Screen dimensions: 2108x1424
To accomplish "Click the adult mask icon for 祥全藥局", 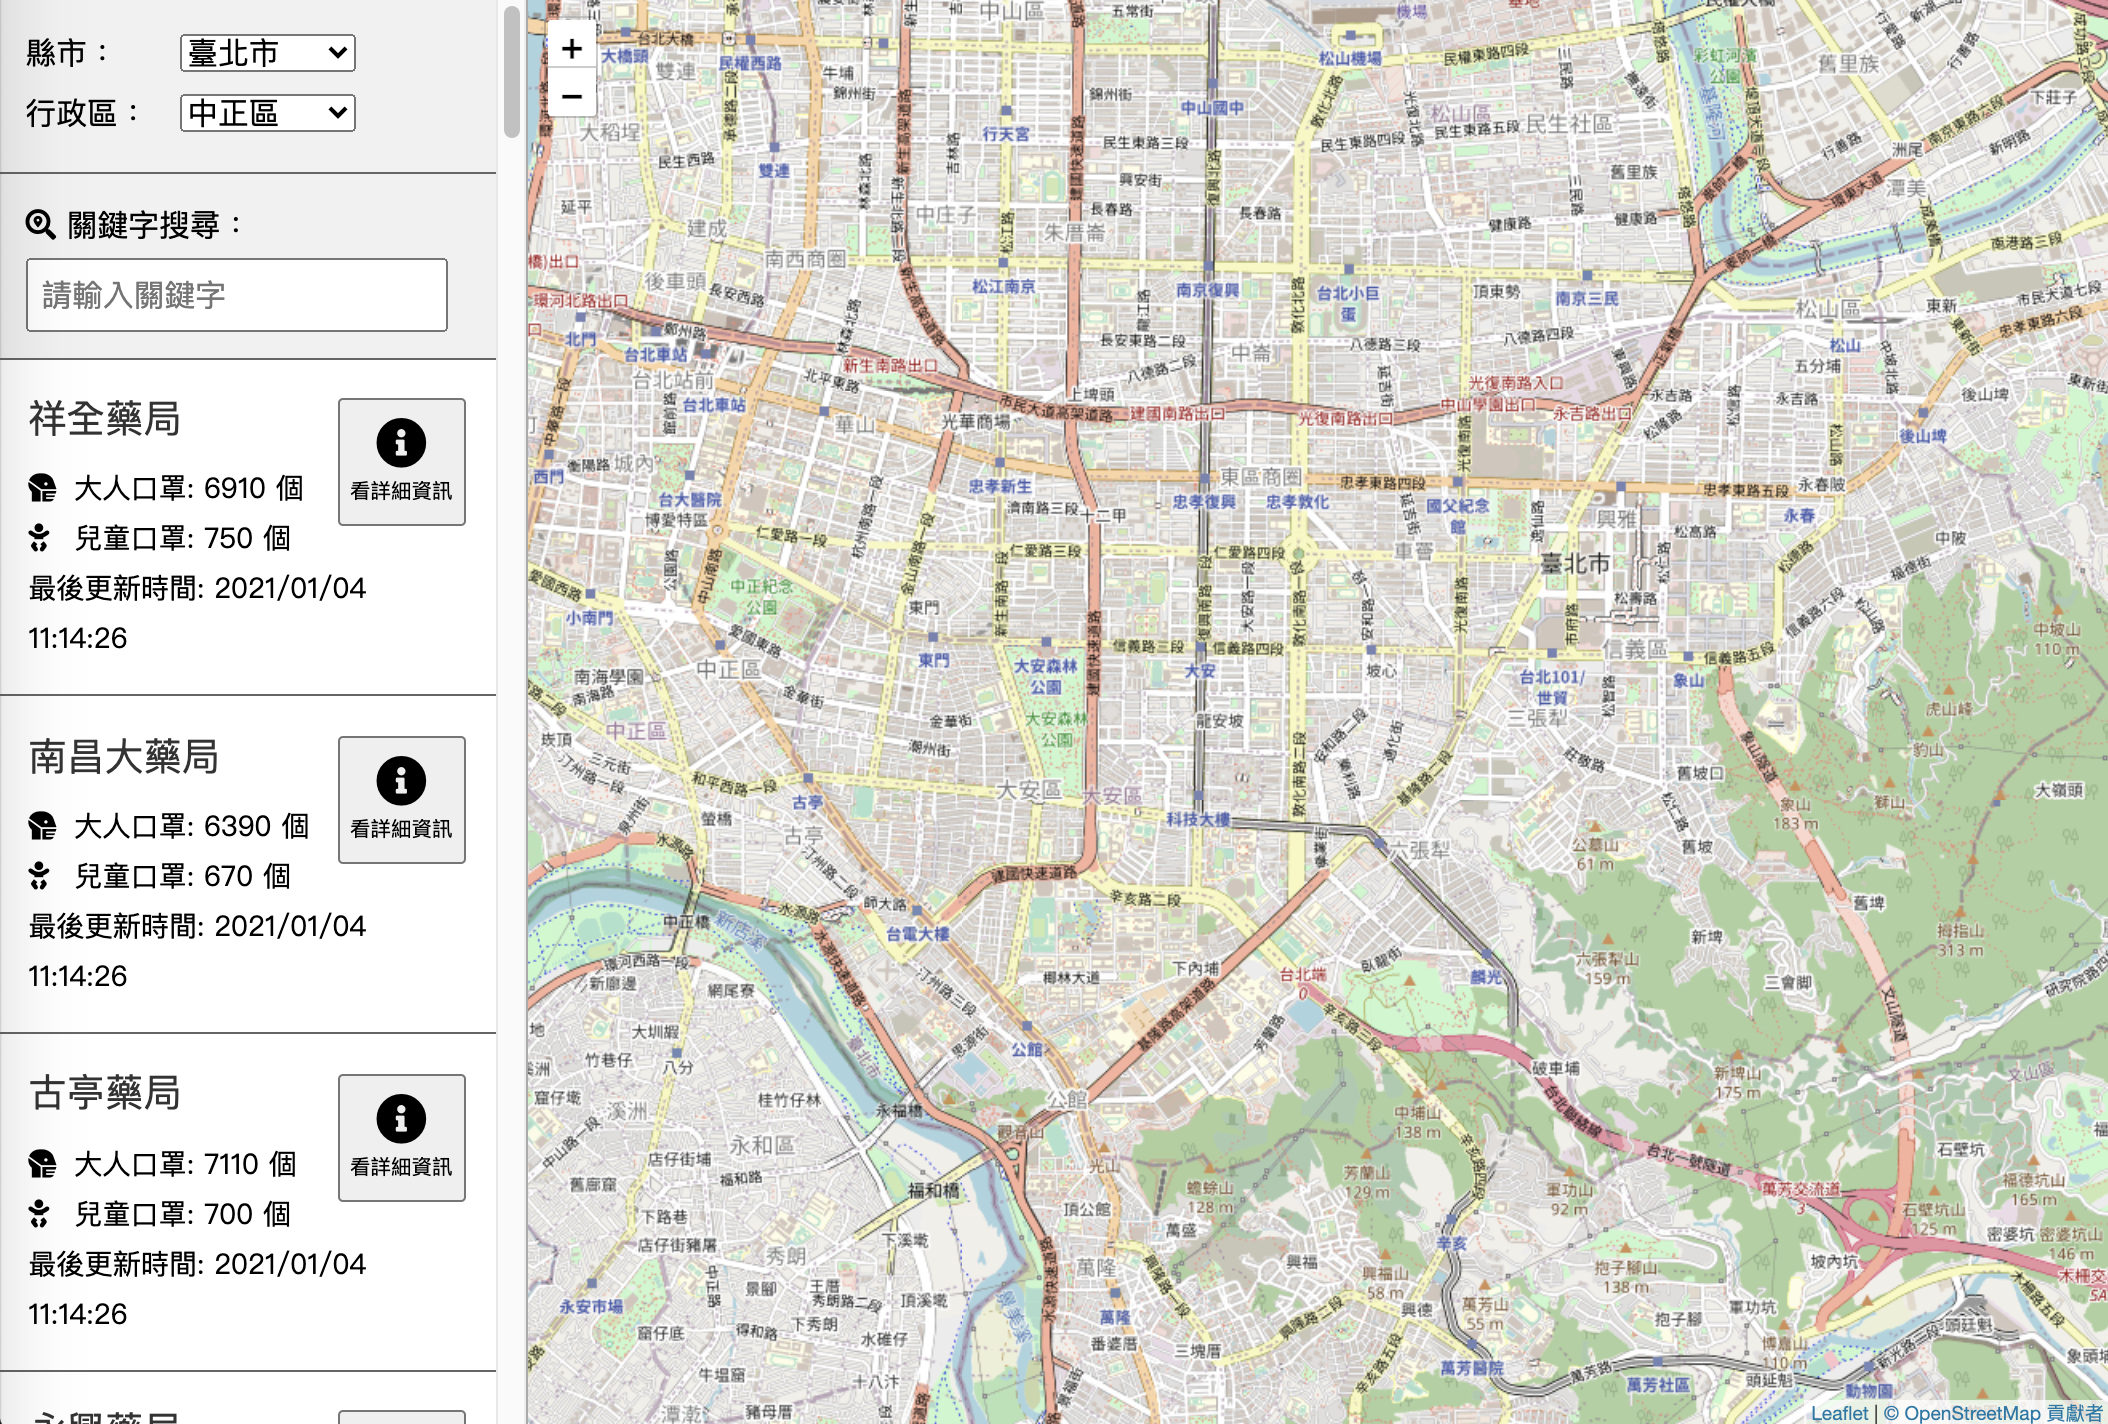I will pos(42,488).
